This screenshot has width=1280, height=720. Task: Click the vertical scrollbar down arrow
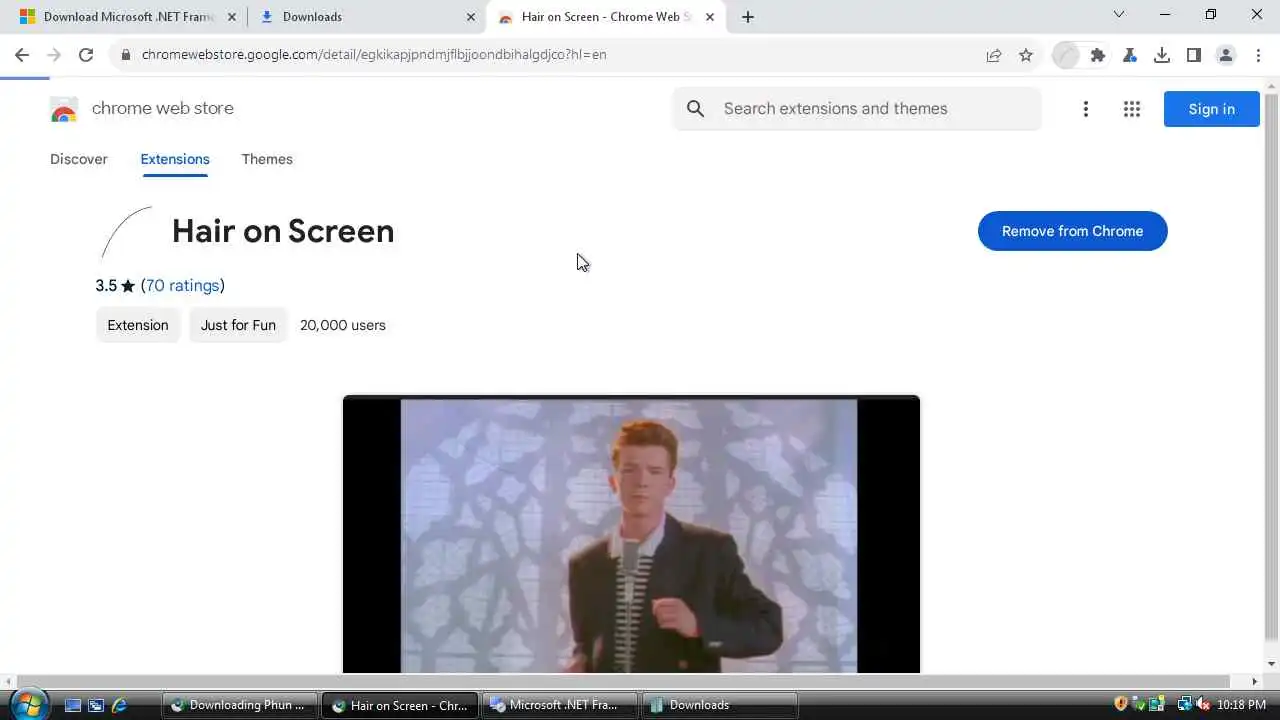1272,664
